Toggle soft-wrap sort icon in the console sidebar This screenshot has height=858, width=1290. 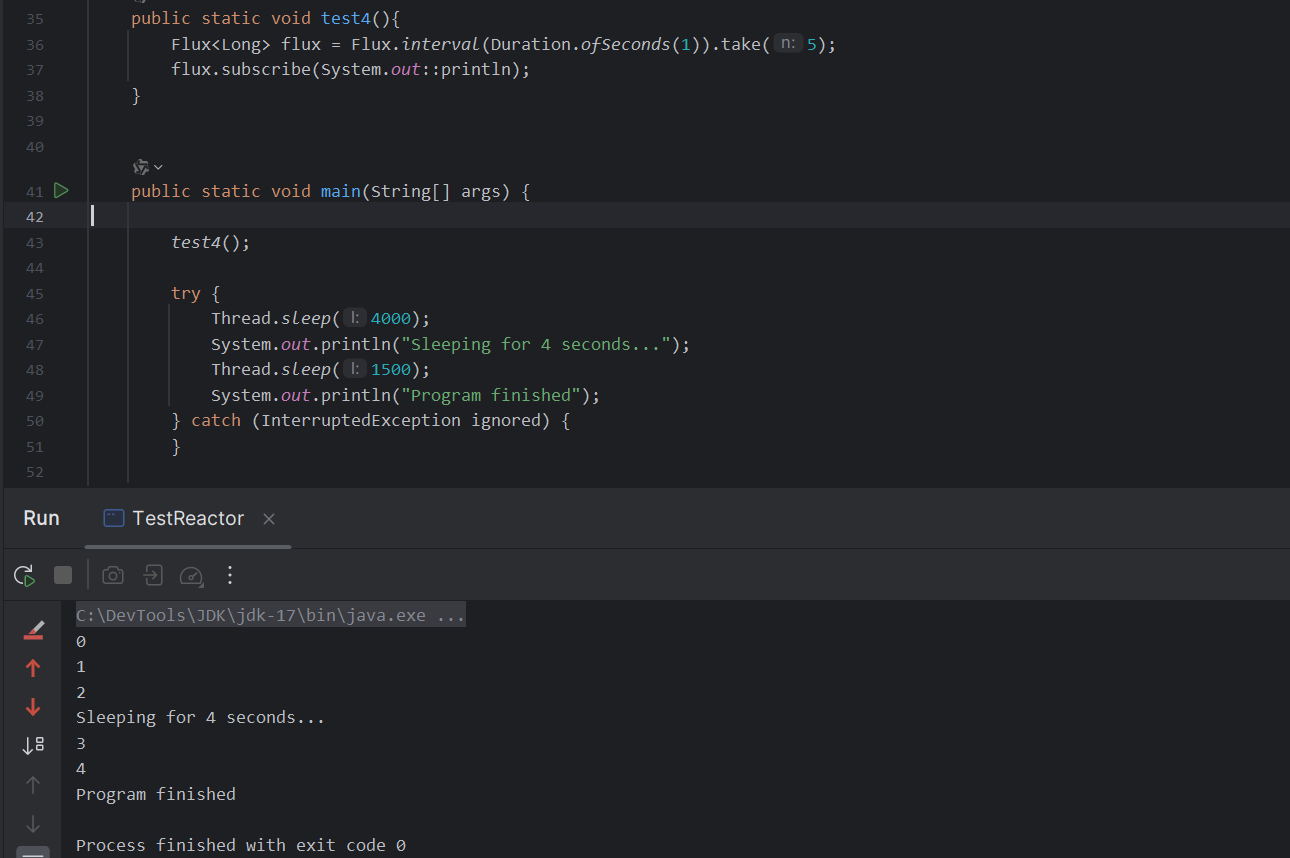click(x=33, y=745)
